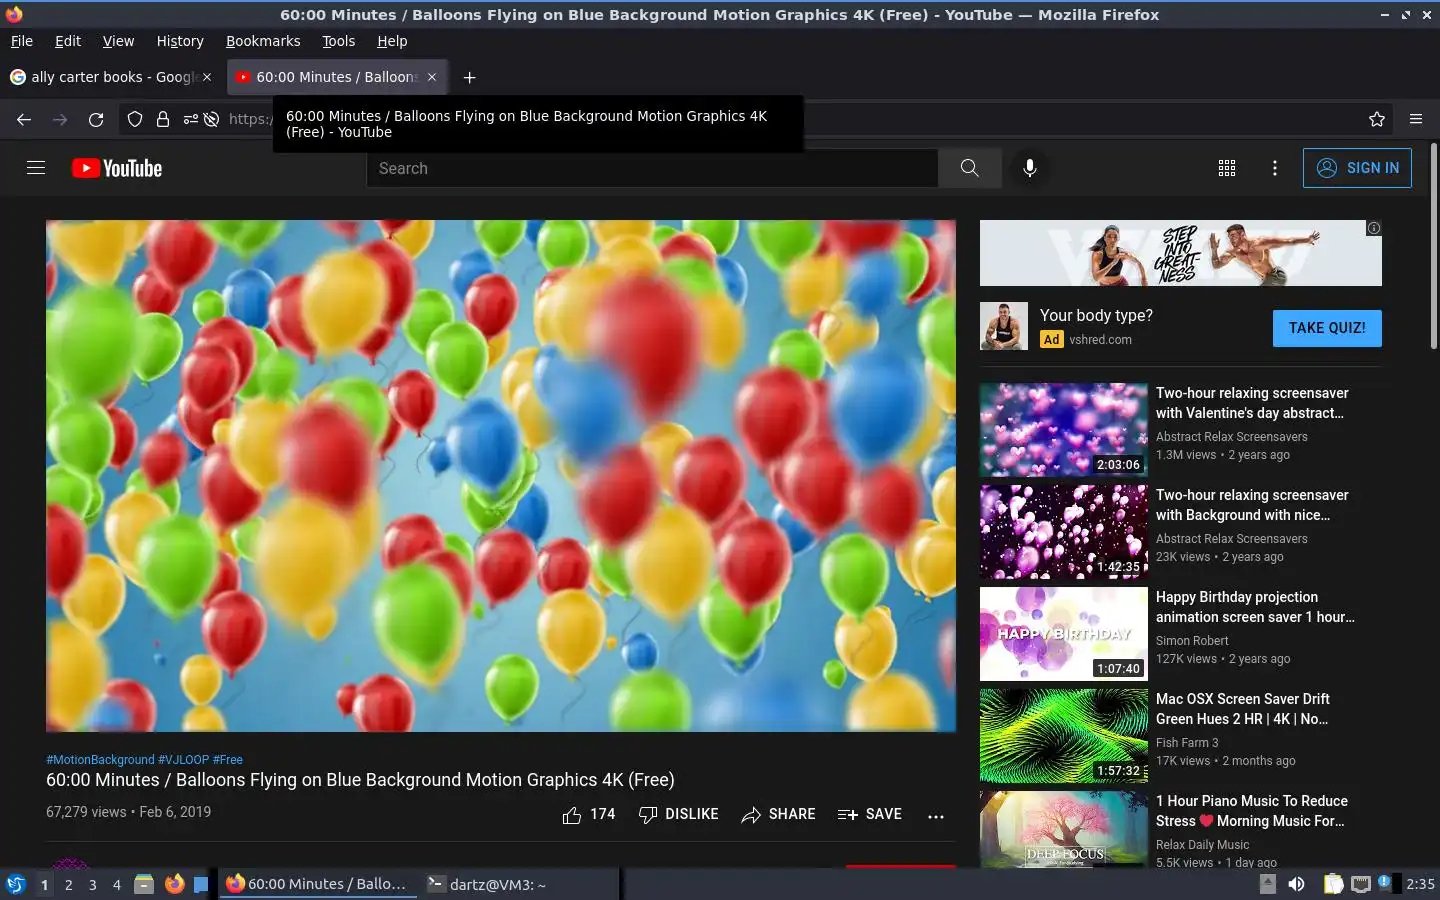The image size is (1440, 900).
Task: Open the Help menu
Action: [392, 41]
